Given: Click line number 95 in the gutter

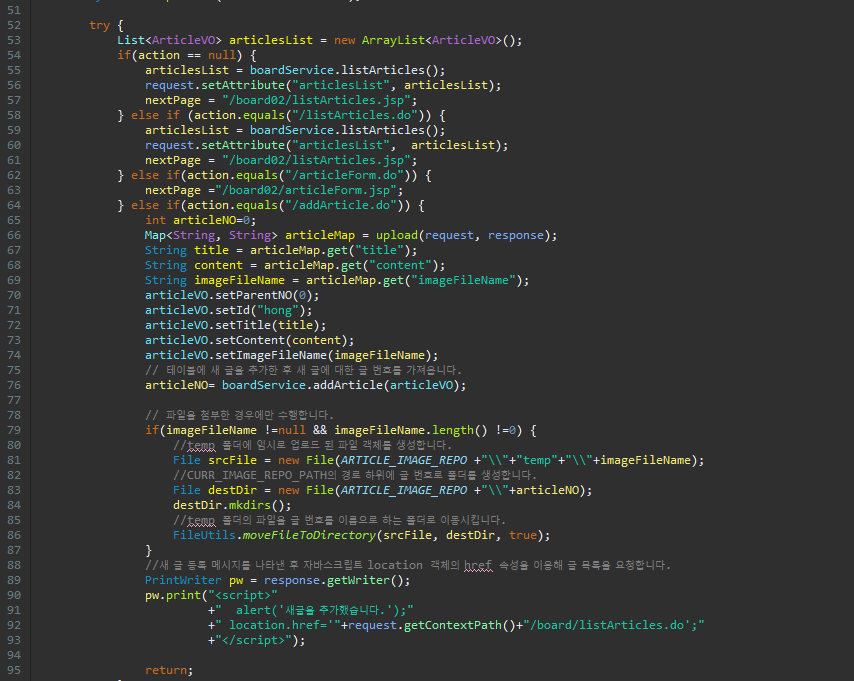Looking at the screenshot, I should (x=14, y=670).
